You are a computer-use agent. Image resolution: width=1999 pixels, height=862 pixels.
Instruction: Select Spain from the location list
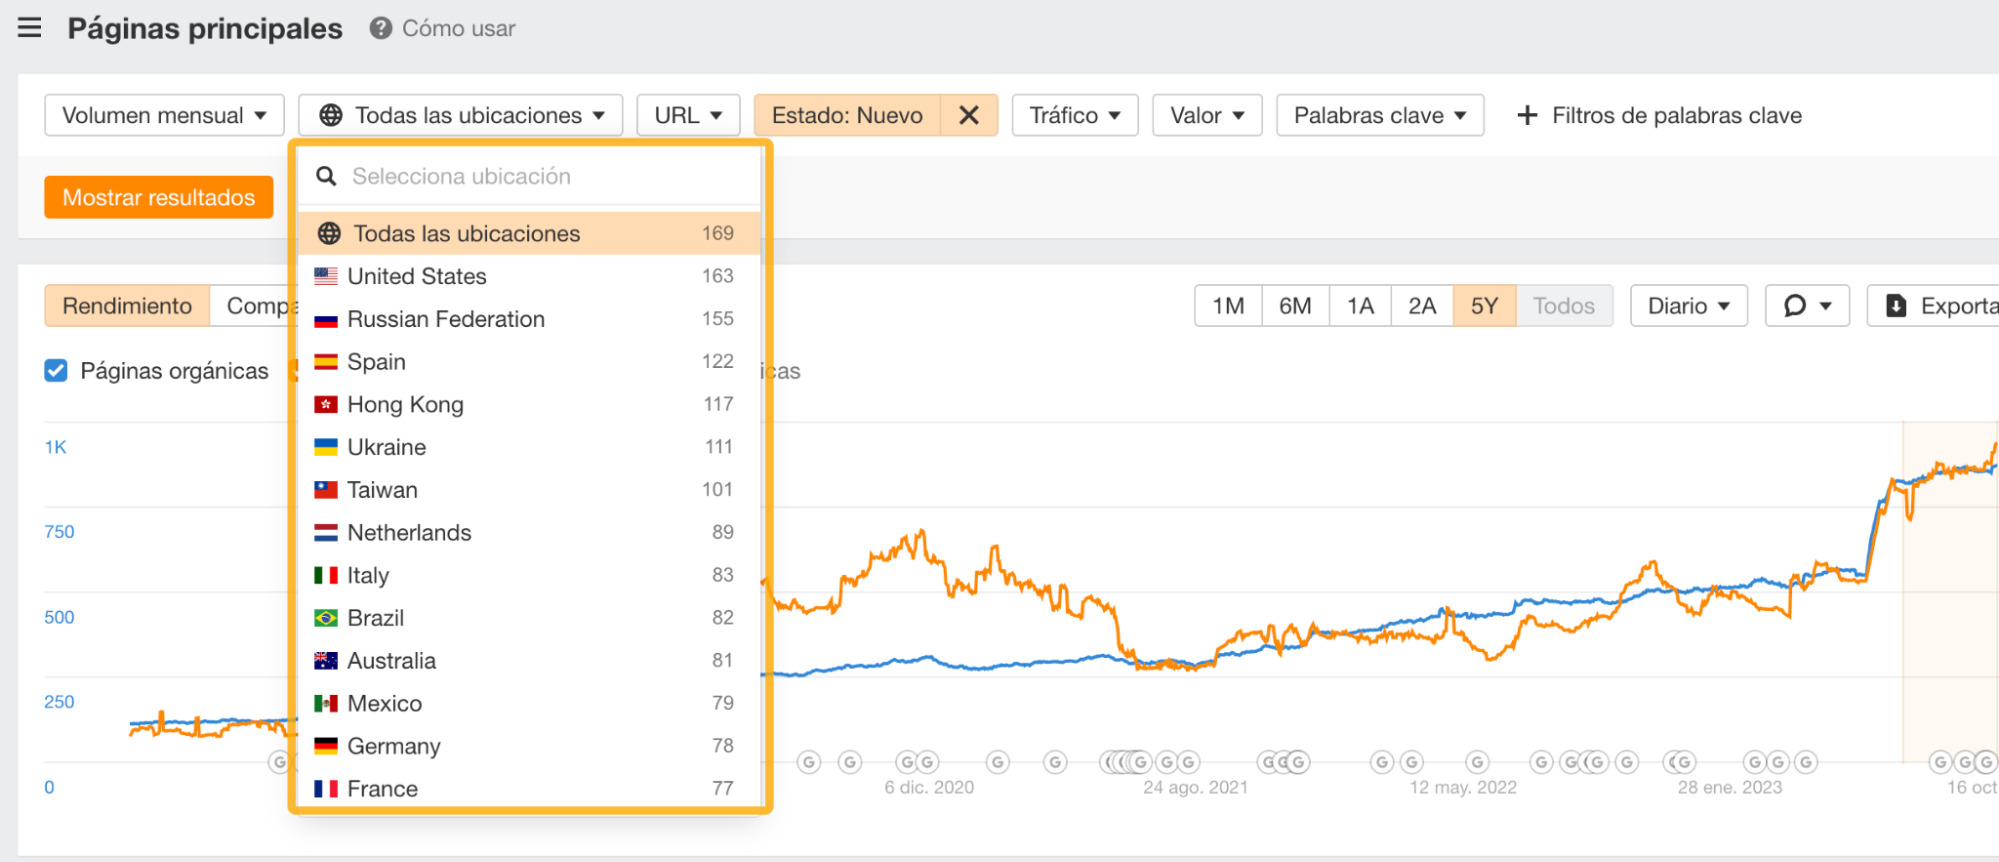coord(376,362)
